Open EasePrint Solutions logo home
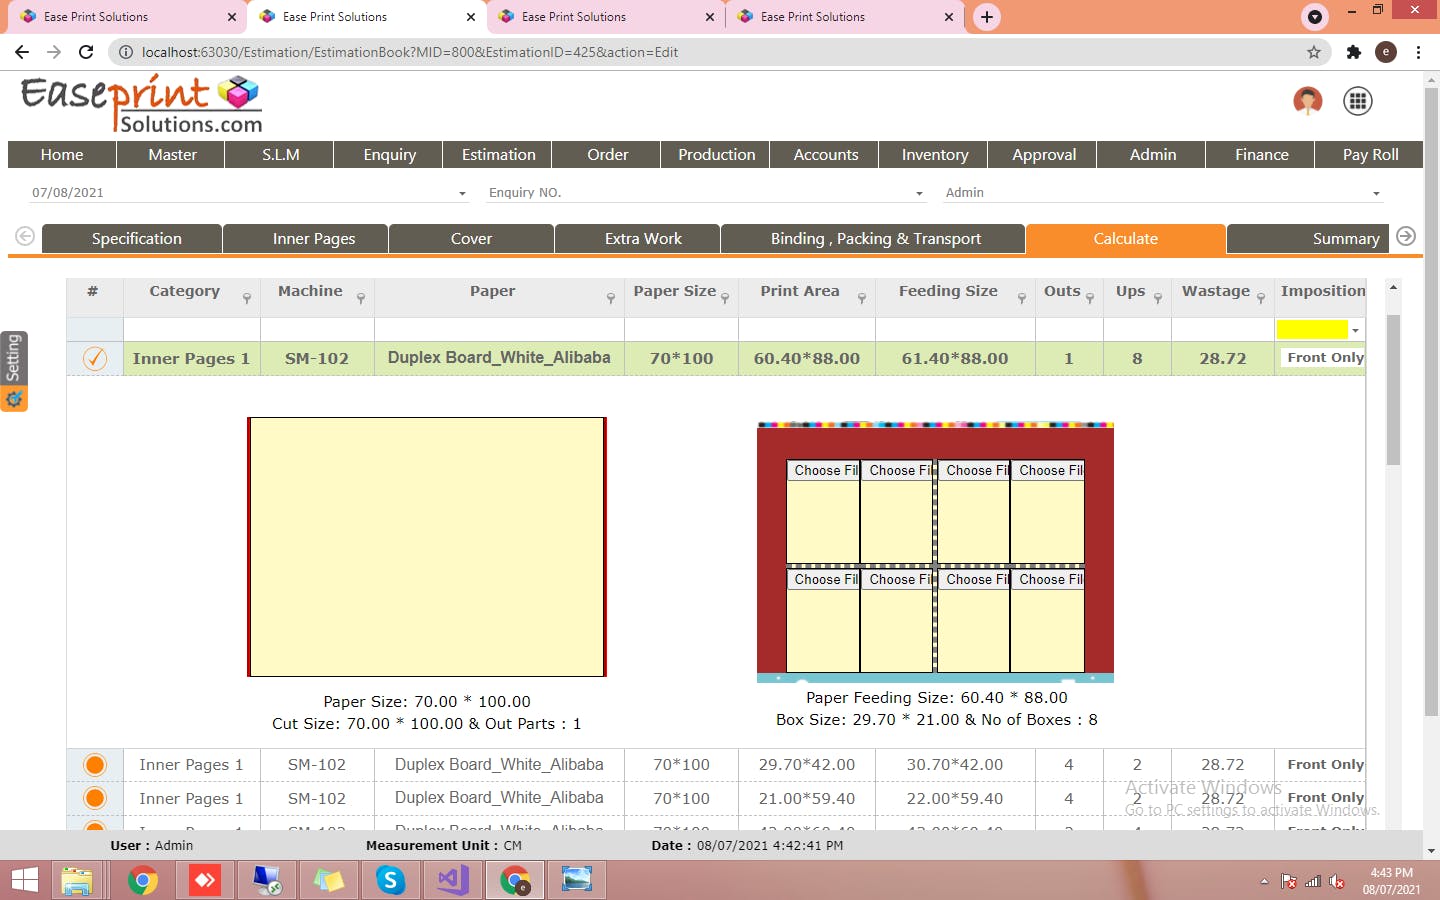This screenshot has width=1440, height=900. pos(141,104)
